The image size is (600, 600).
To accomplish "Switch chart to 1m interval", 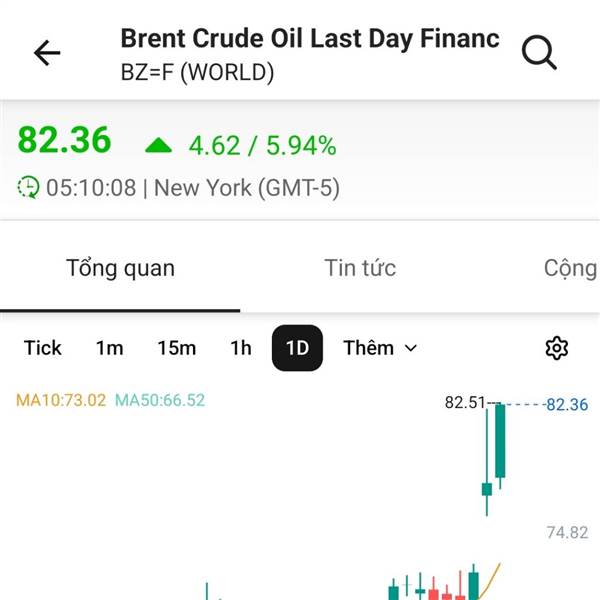I will 109,348.
